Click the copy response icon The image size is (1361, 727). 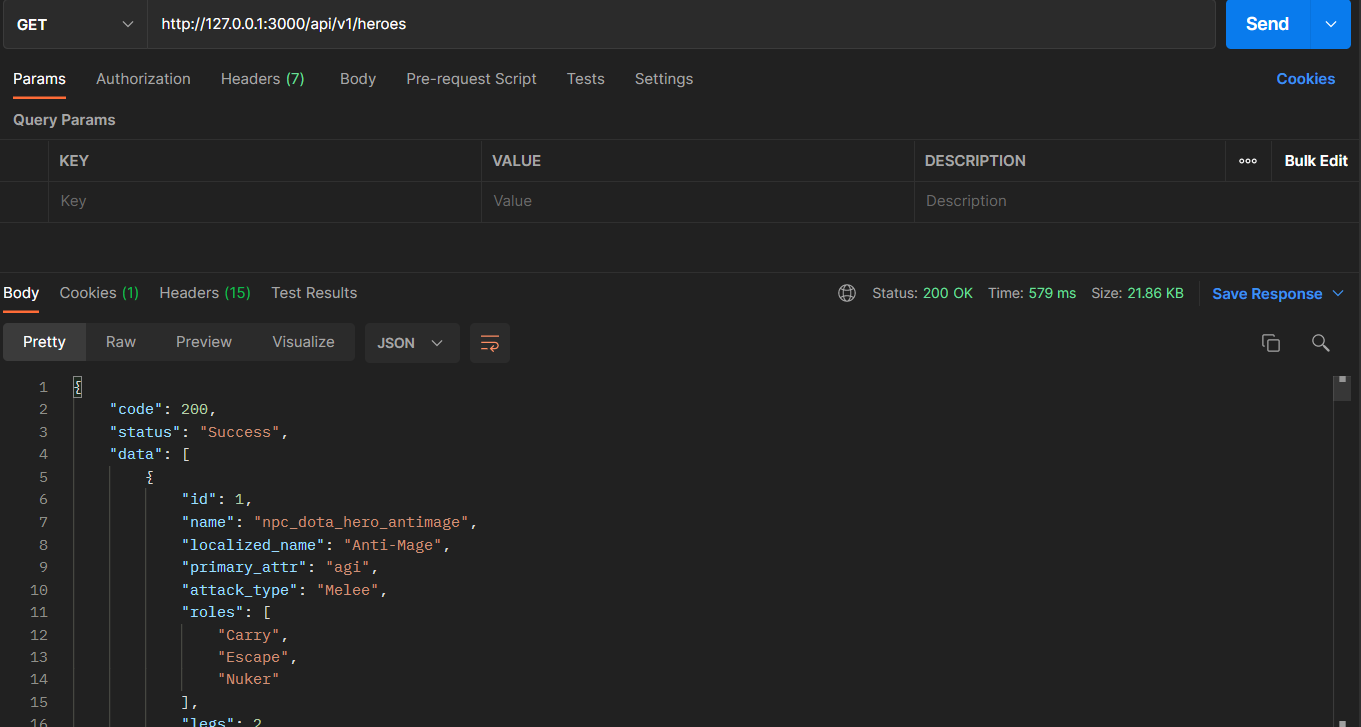[1271, 343]
